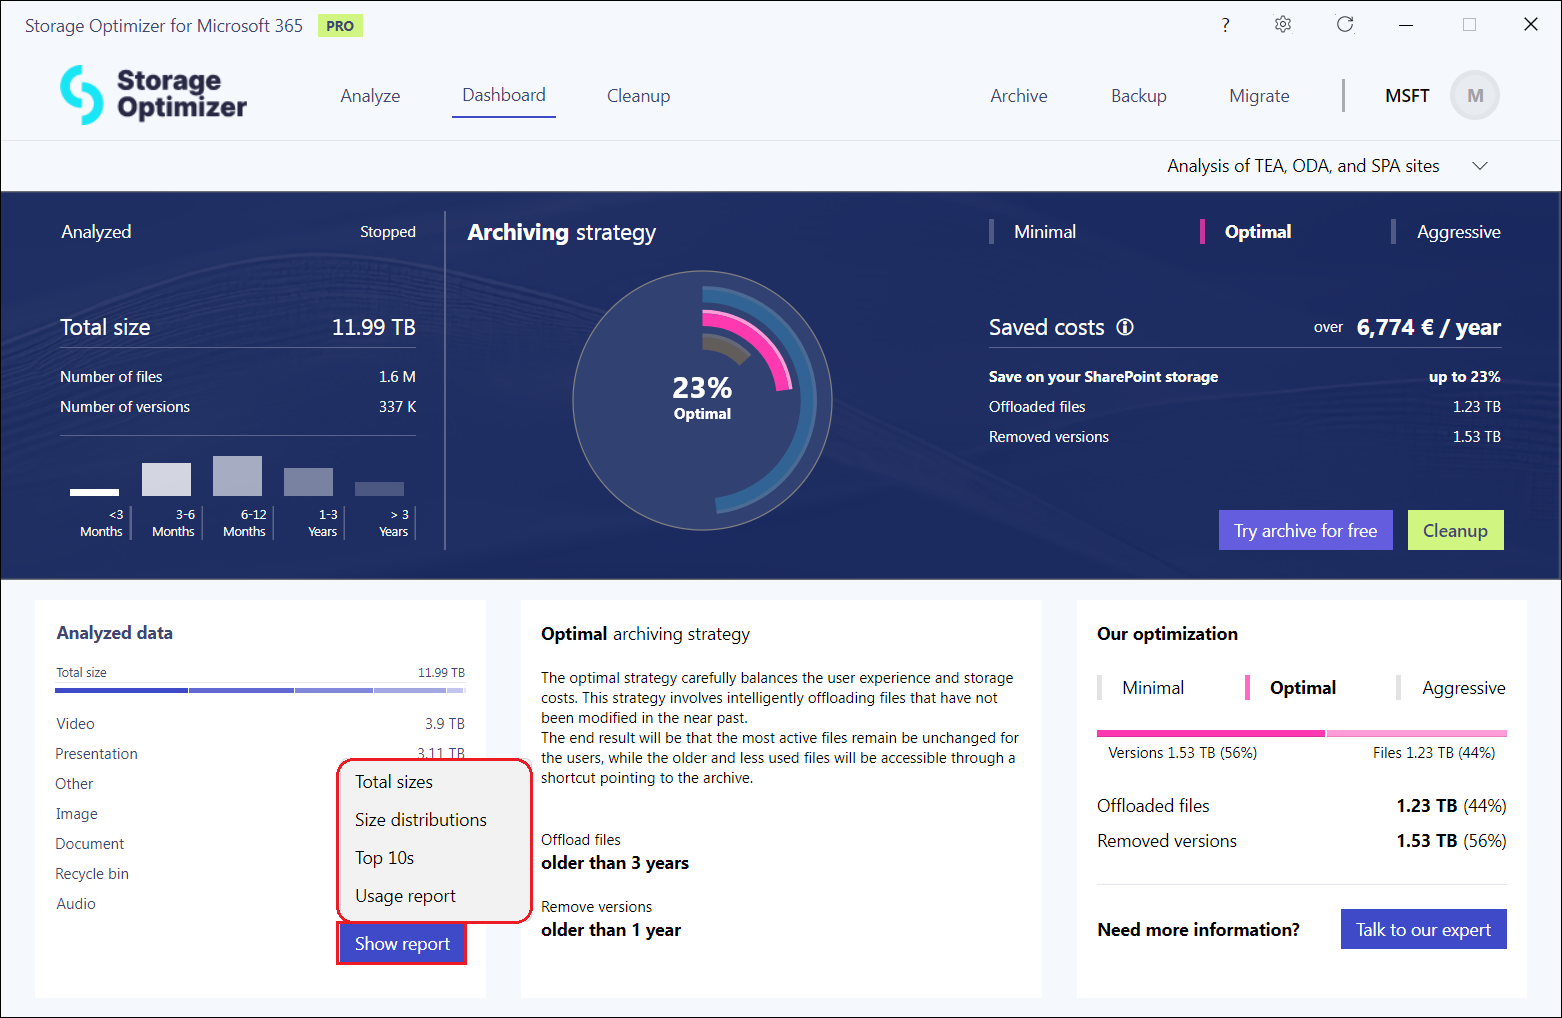This screenshot has width=1562, height=1018.
Task: Click the 6-12 Months bar in histogram
Action: pos(237,476)
